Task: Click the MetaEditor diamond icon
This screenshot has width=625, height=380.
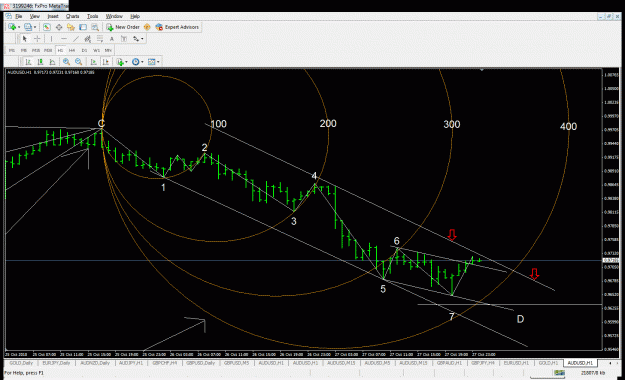Action: [x=147, y=27]
